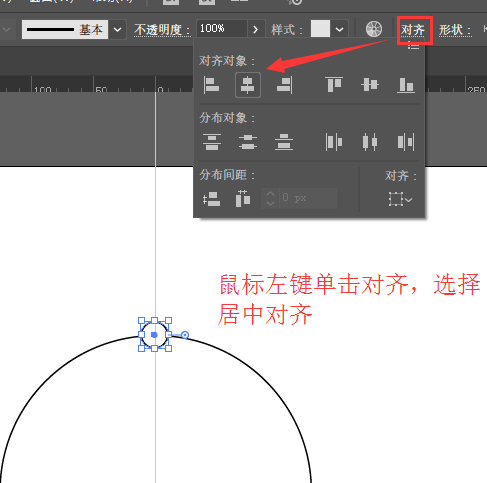Click horizontal distribute center icon
This screenshot has height=483, width=487.
(x=370, y=142)
